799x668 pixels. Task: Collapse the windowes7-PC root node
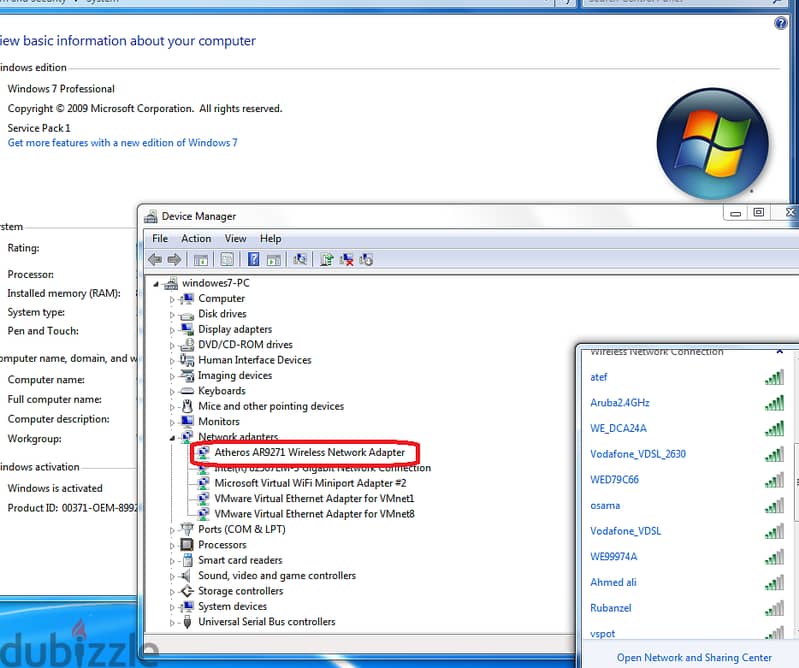click(156, 284)
